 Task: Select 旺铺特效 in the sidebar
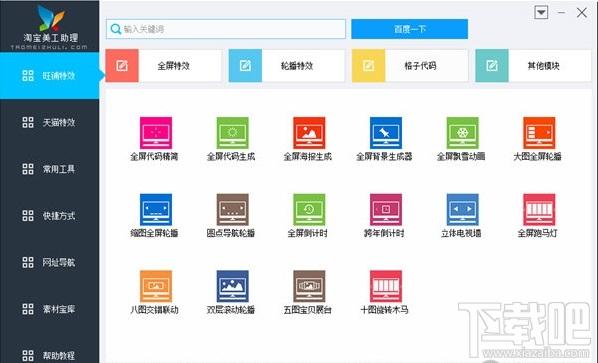click(50, 75)
